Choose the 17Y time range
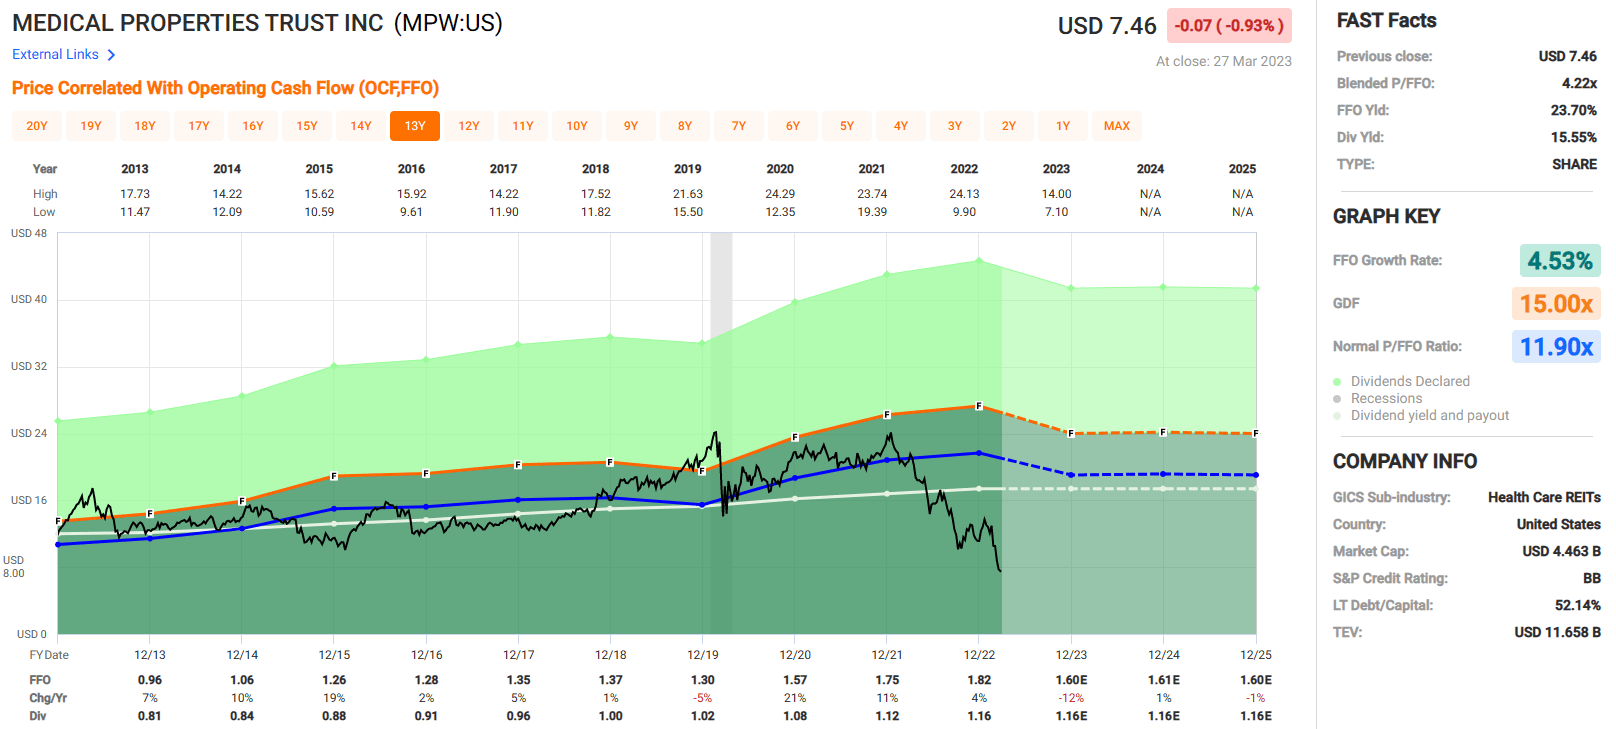 click(199, 126)
